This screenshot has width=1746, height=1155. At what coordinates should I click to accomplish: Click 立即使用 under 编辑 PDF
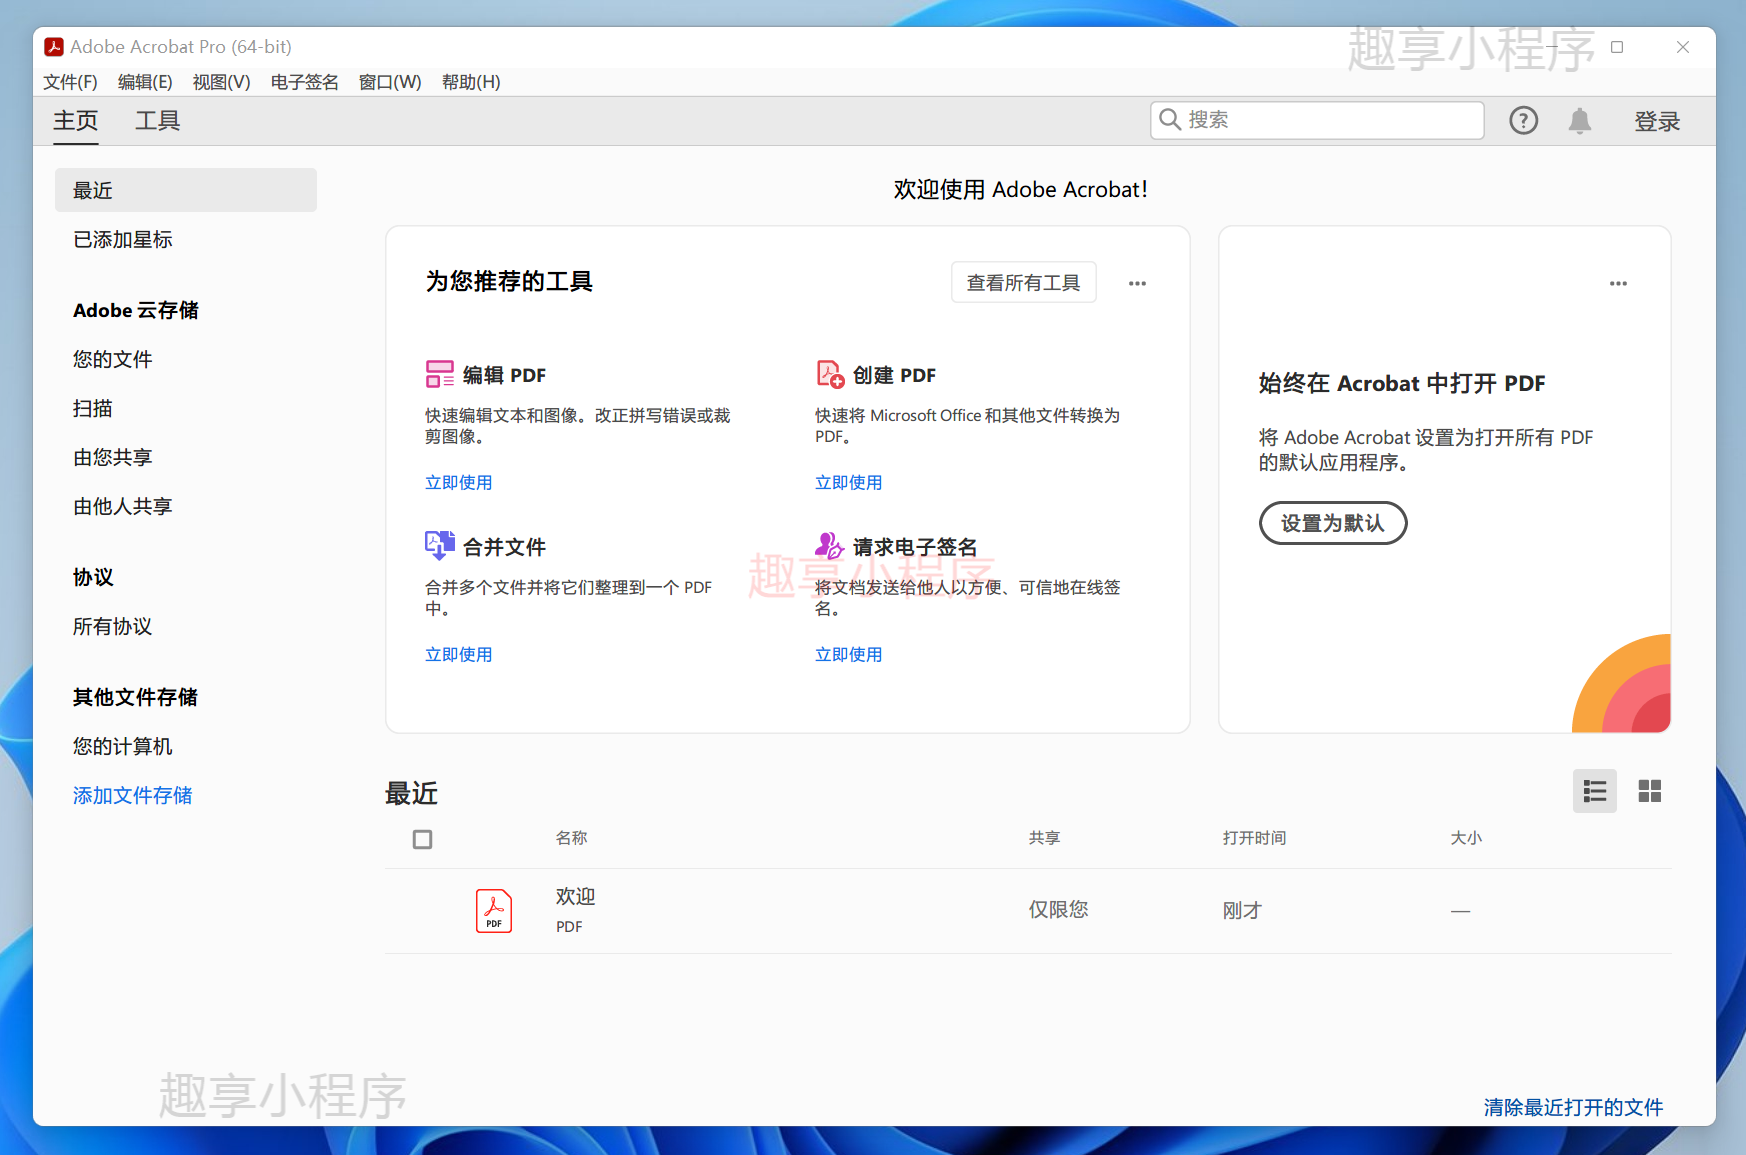pyautogui.click(x=459, y=483)
